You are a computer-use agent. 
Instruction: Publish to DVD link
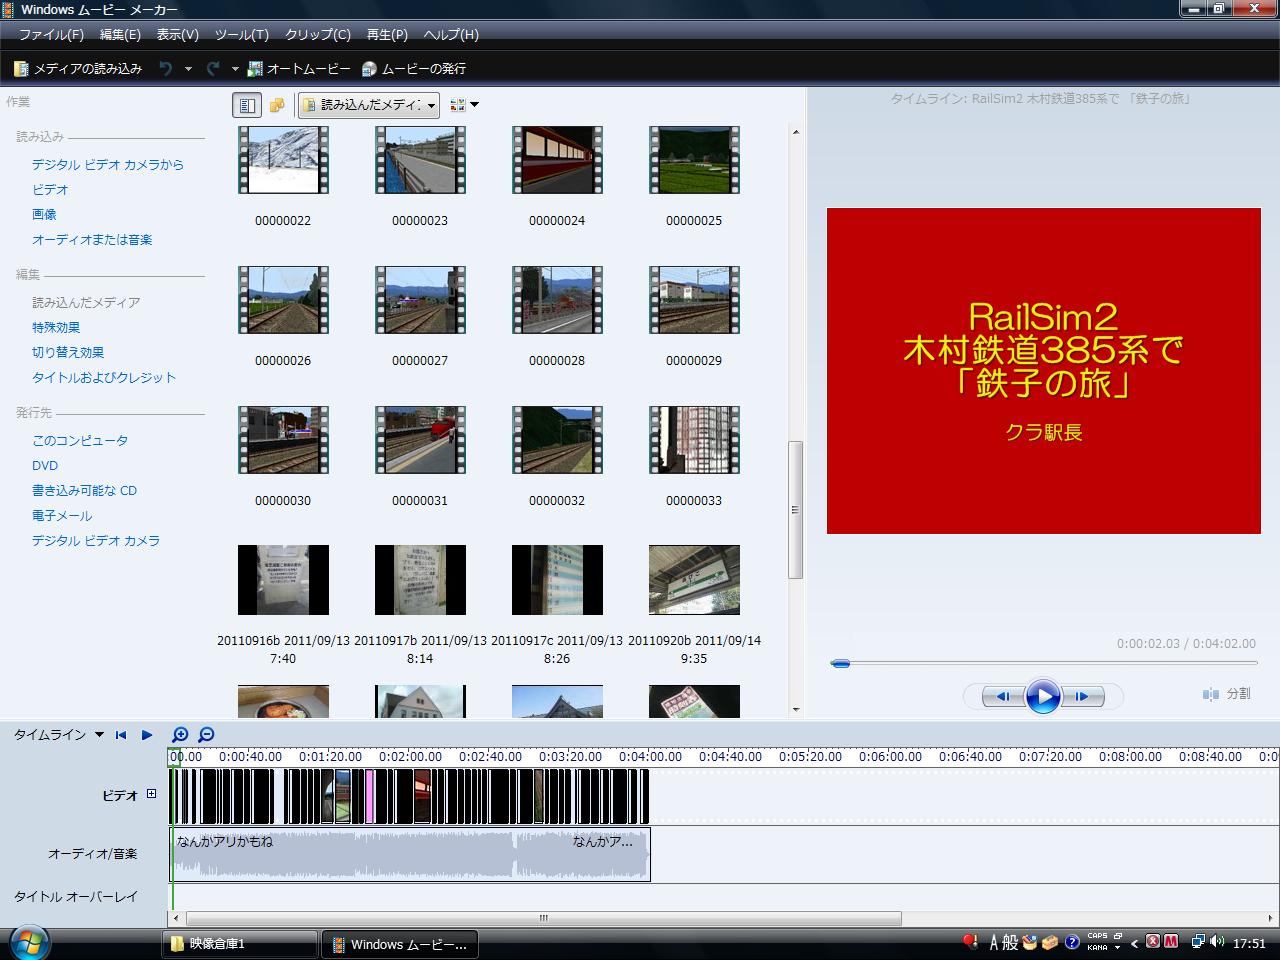point(45,466)
